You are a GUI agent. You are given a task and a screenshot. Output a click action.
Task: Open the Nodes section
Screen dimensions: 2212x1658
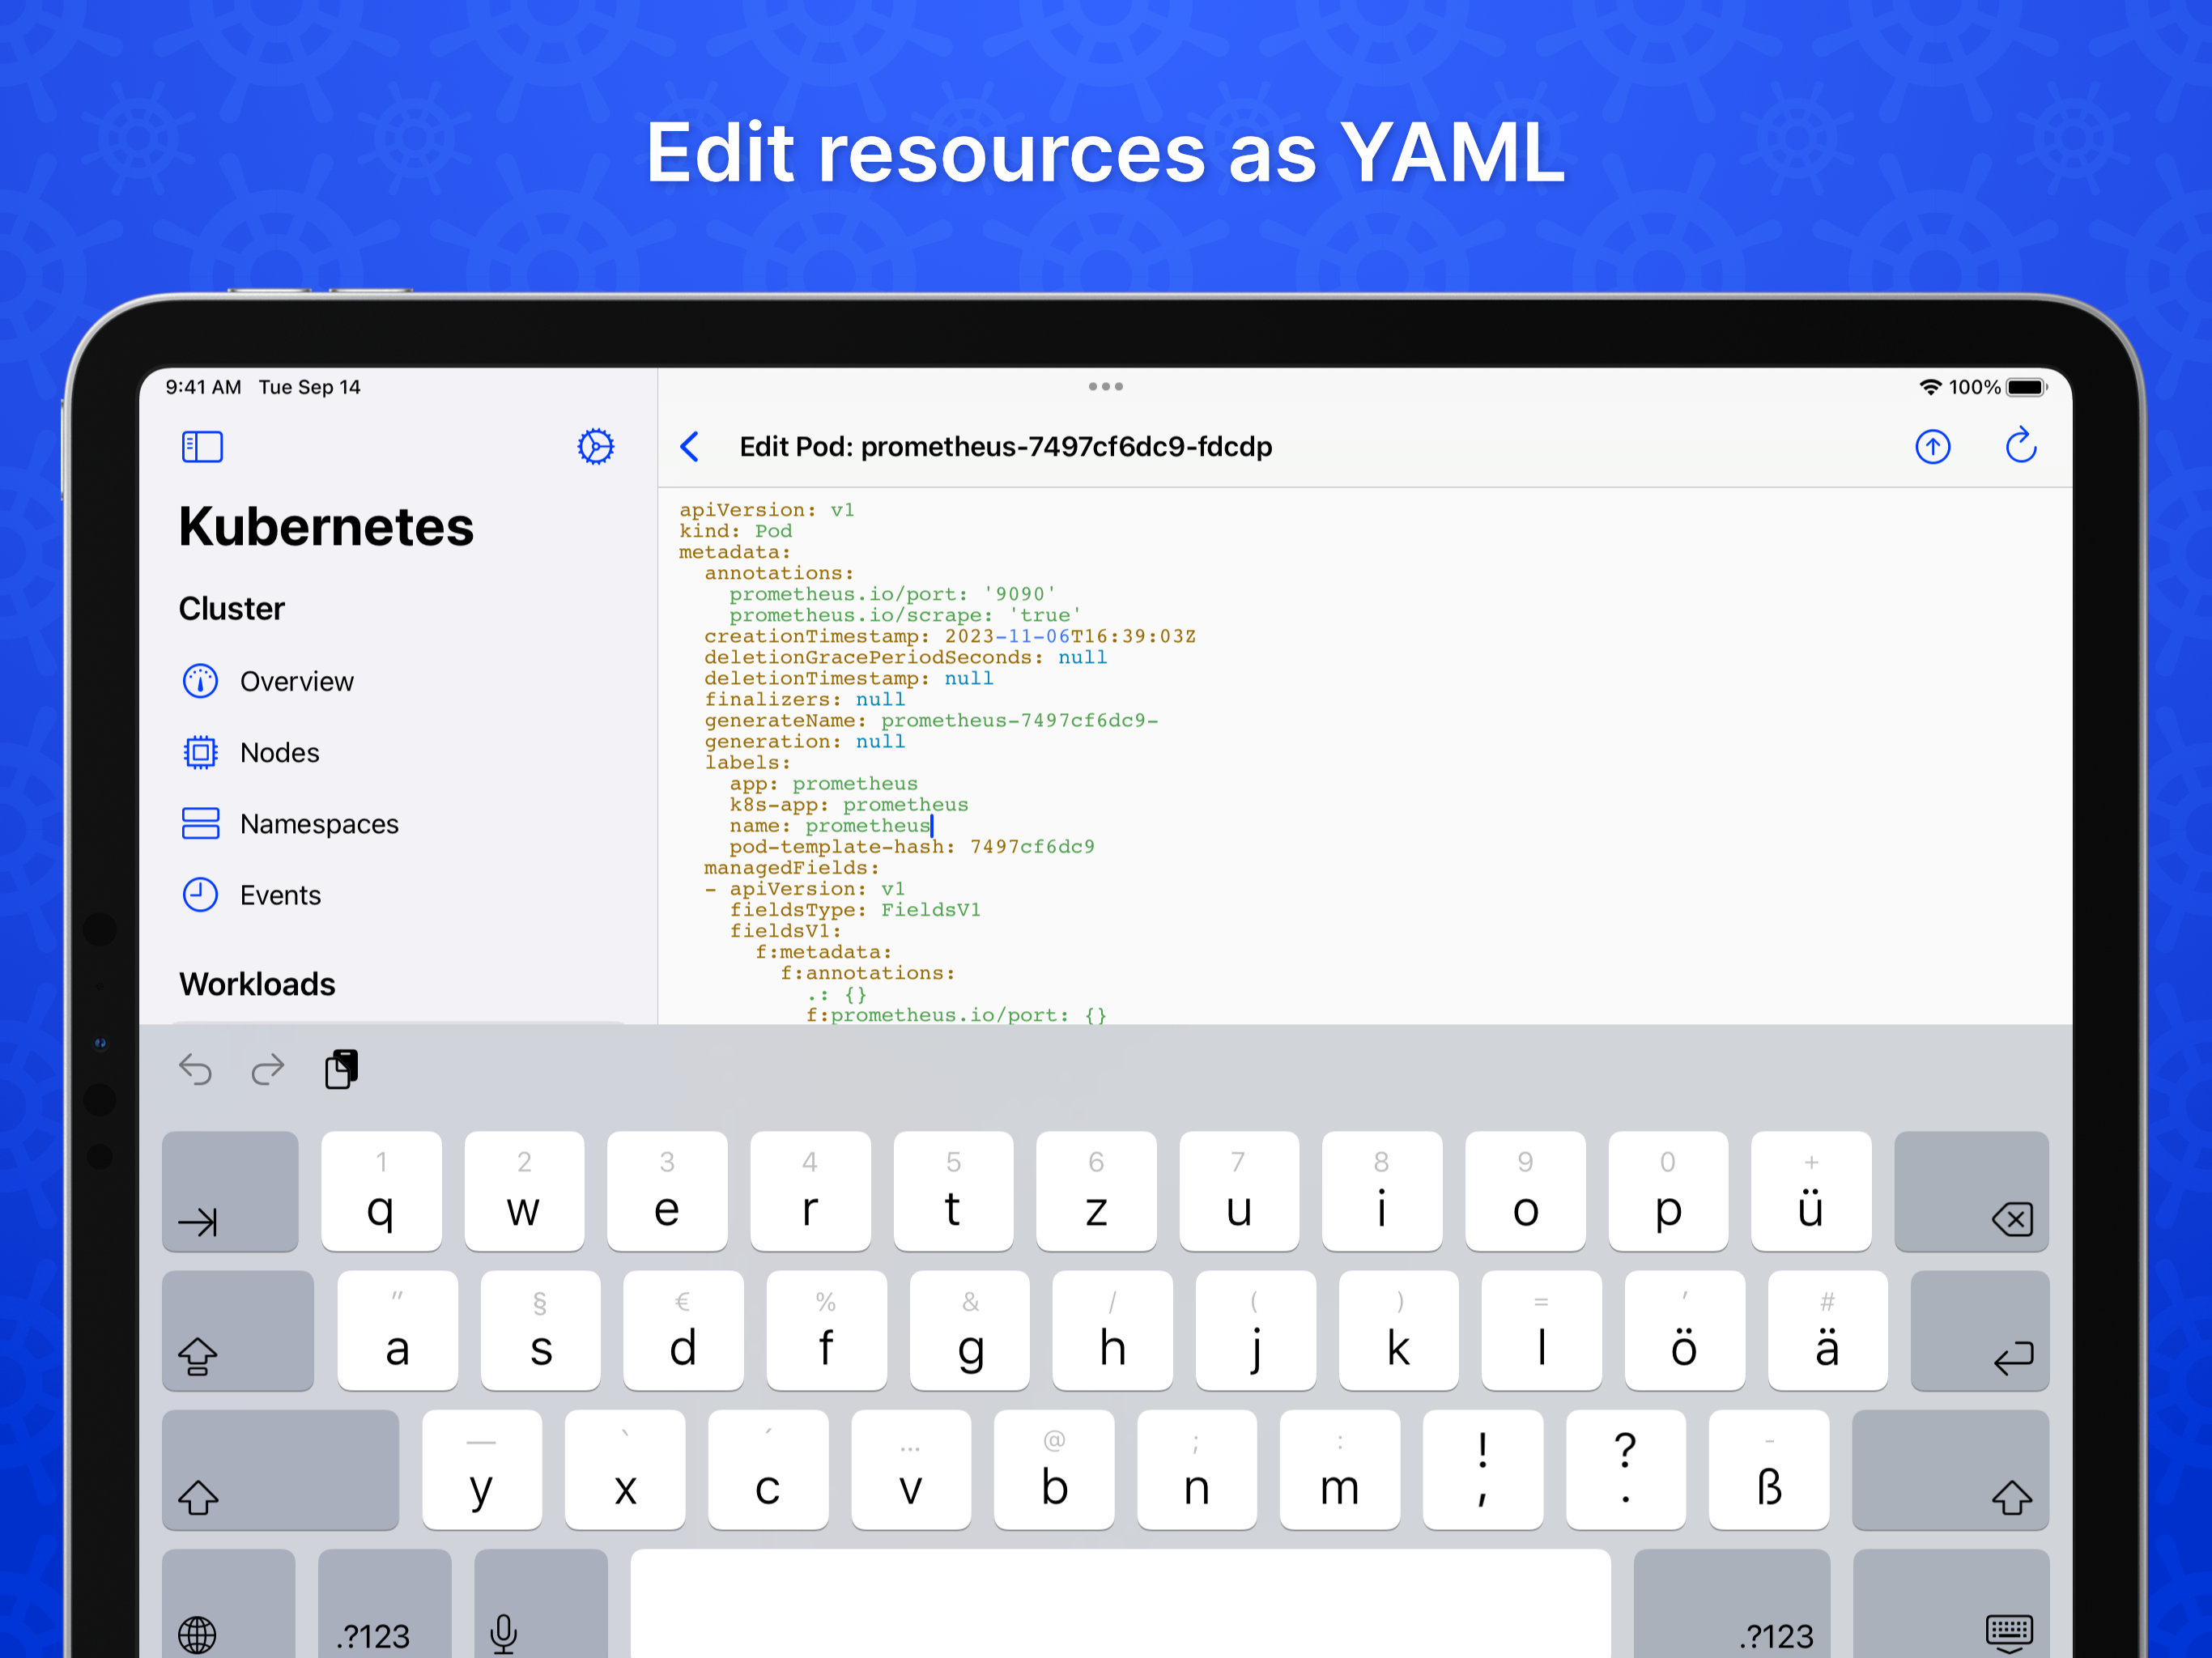point(279,752)
